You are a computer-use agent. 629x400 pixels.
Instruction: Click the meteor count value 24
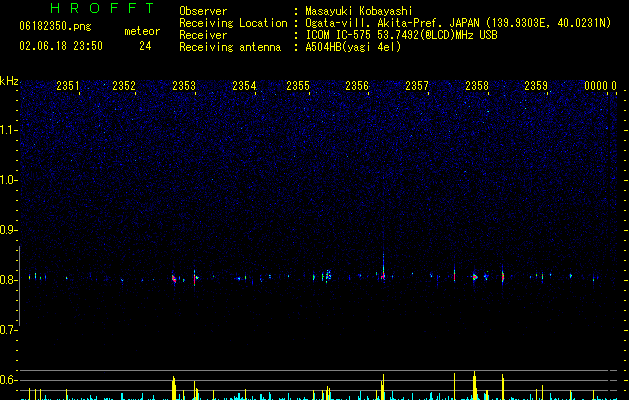click(x=145, y=46)
